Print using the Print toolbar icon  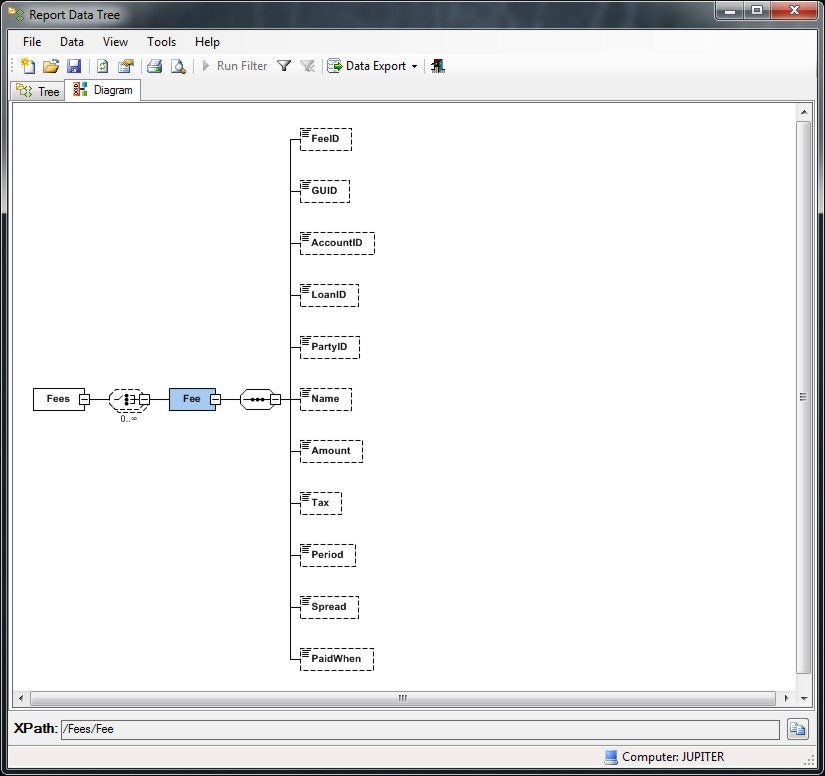click(156, 65)
